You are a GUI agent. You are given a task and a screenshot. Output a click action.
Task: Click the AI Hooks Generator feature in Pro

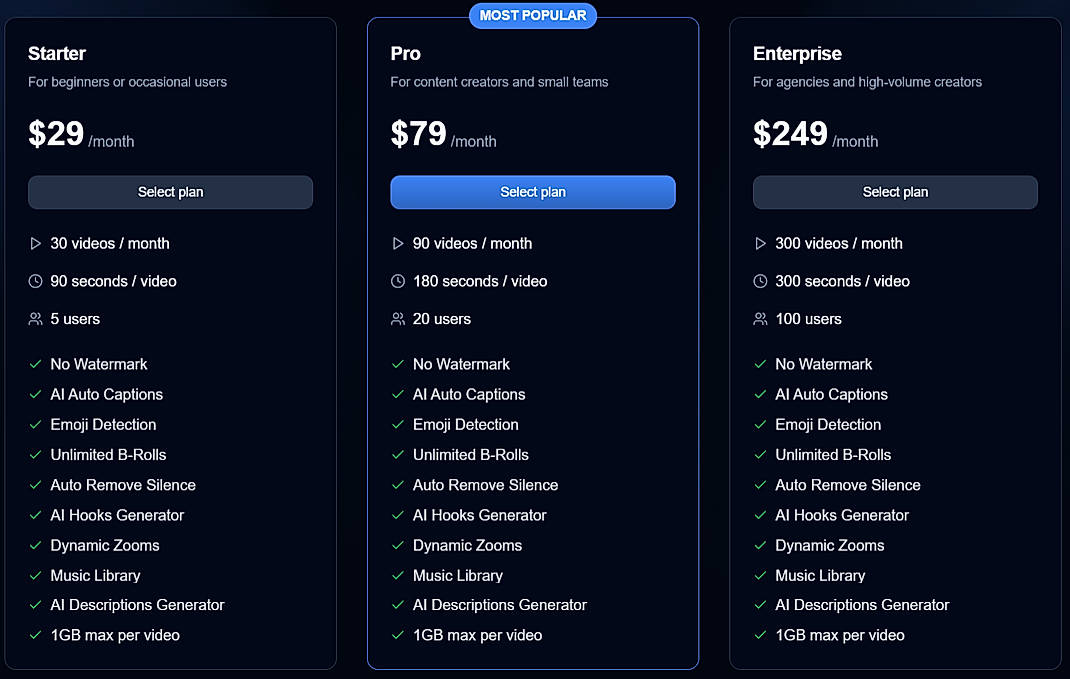[x=479, y=515]
